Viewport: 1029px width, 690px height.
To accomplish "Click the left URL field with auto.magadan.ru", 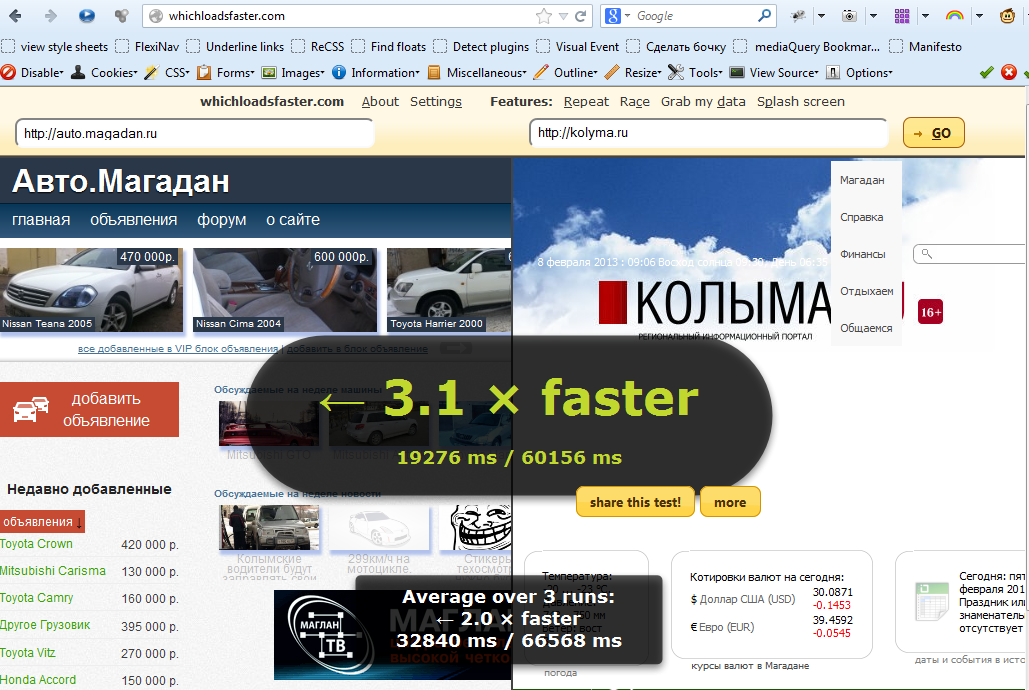I will tap(194, 133).
